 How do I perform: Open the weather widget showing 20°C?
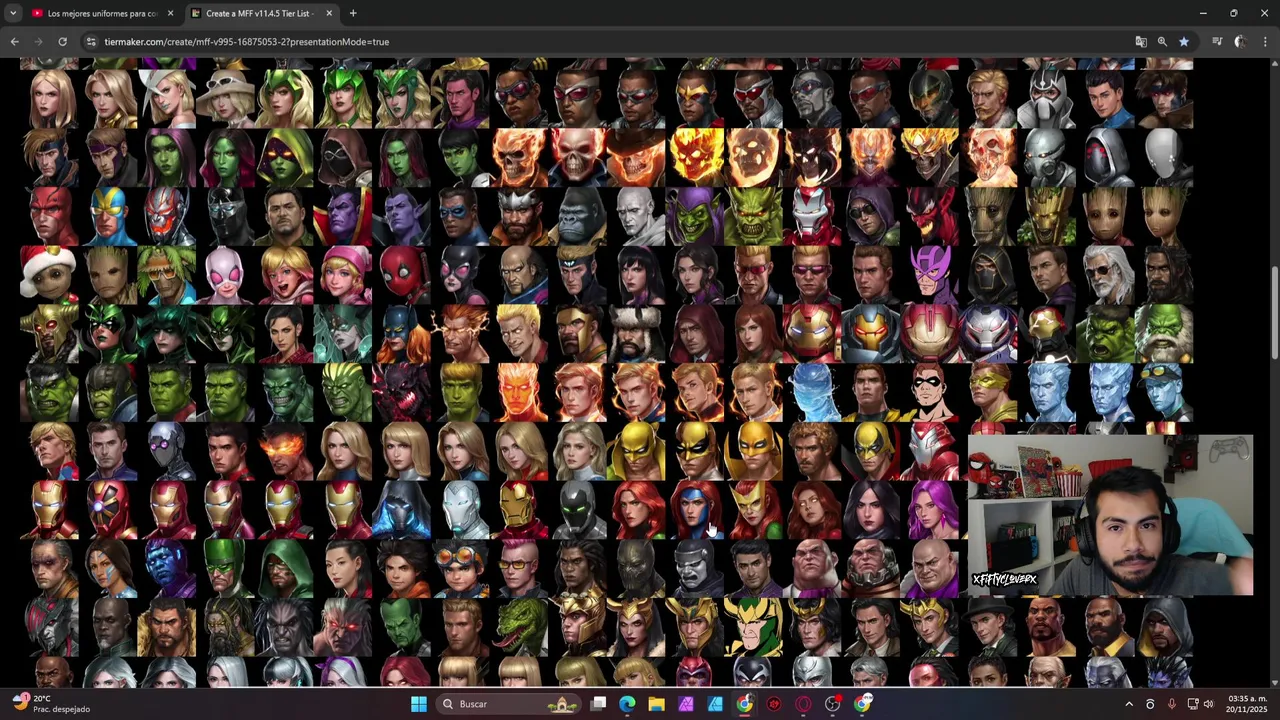tap(50, 704)
